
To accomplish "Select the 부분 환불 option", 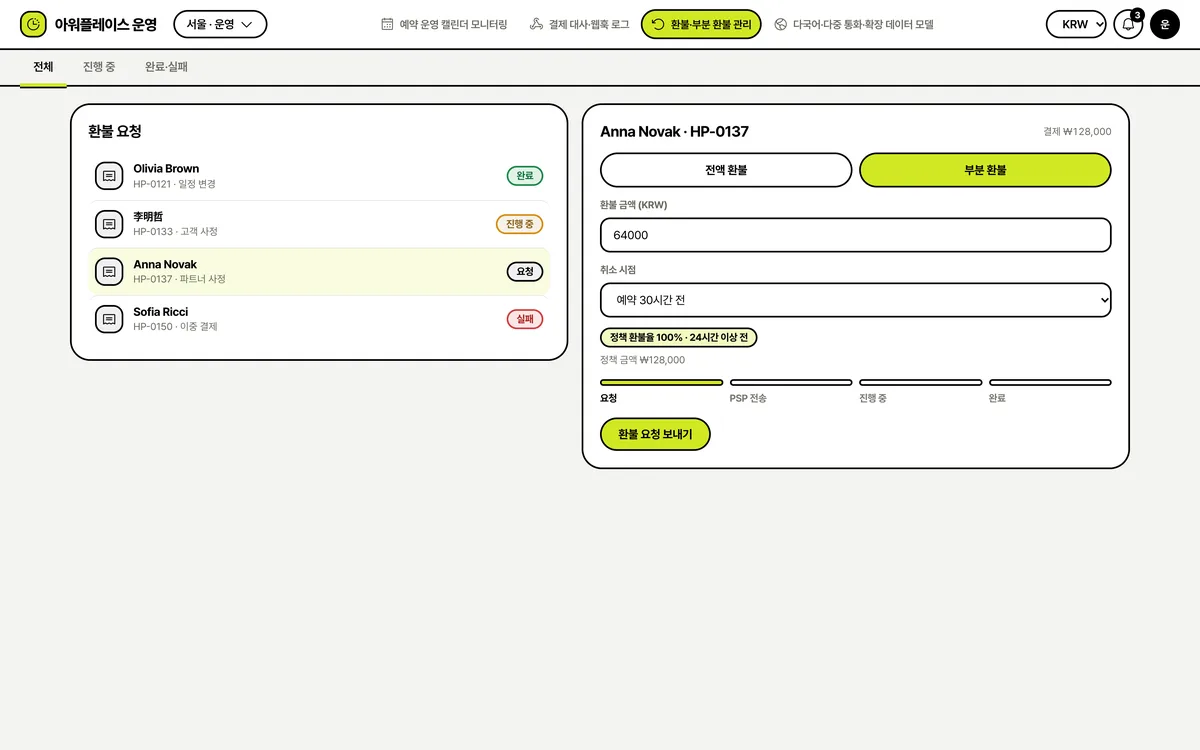I will click(x=985, y=170).
